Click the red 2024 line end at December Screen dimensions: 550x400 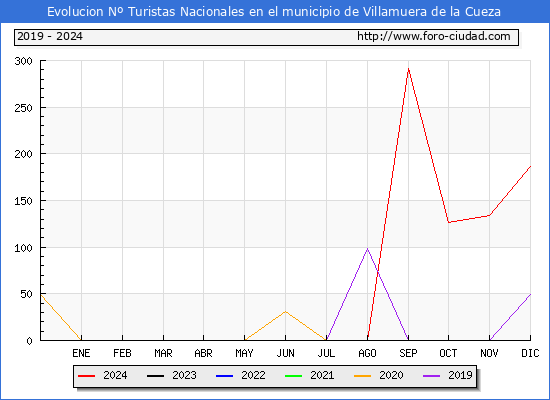[530, 167]
